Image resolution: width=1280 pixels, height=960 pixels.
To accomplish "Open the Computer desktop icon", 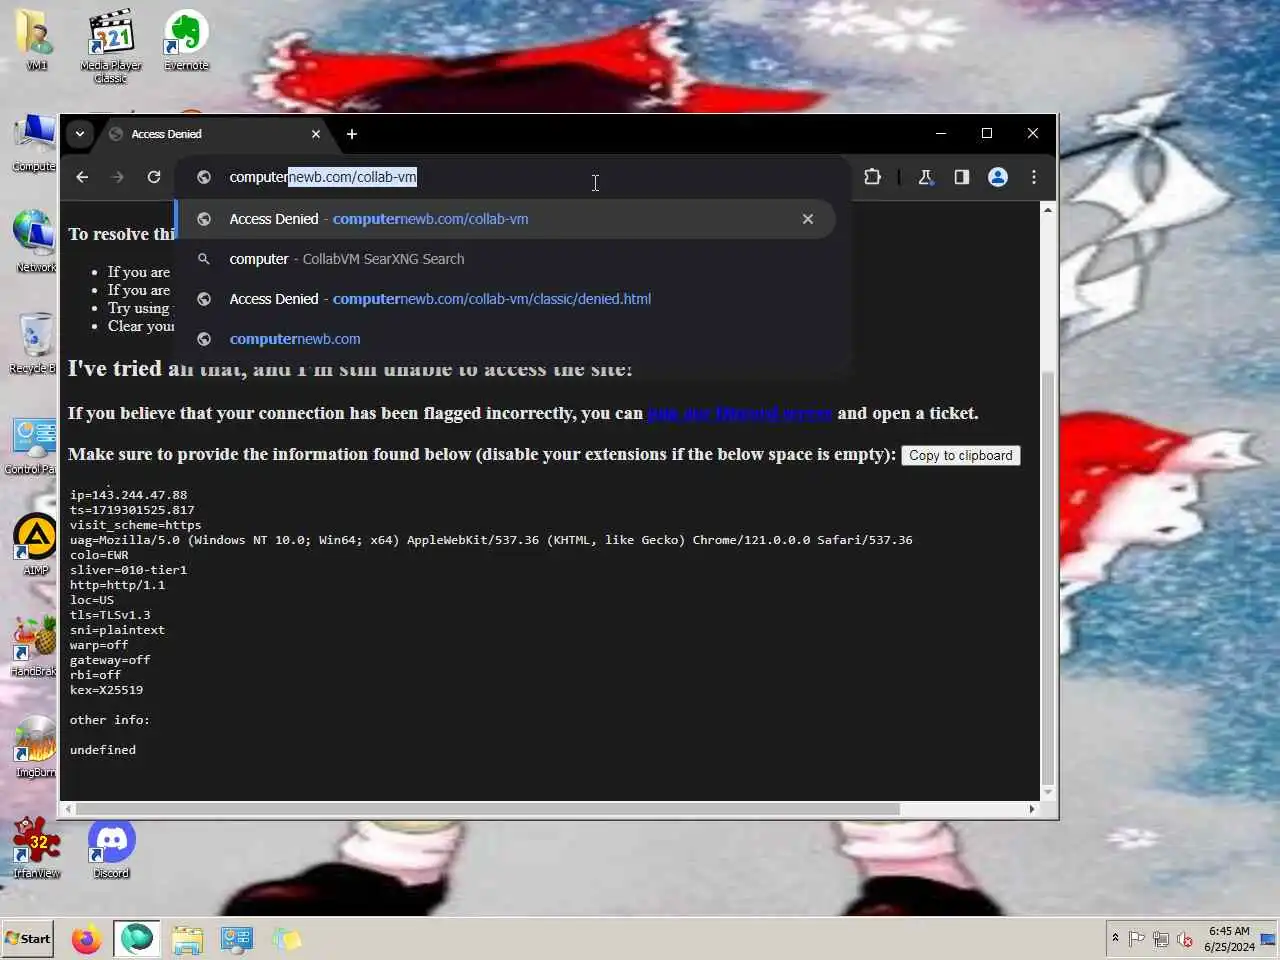I will click(34, 143).
